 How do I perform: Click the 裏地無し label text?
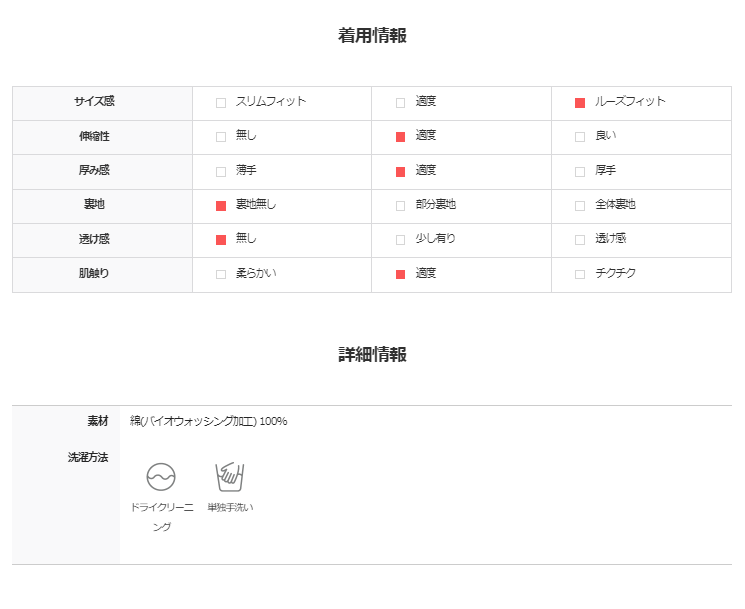coord(256,204)
